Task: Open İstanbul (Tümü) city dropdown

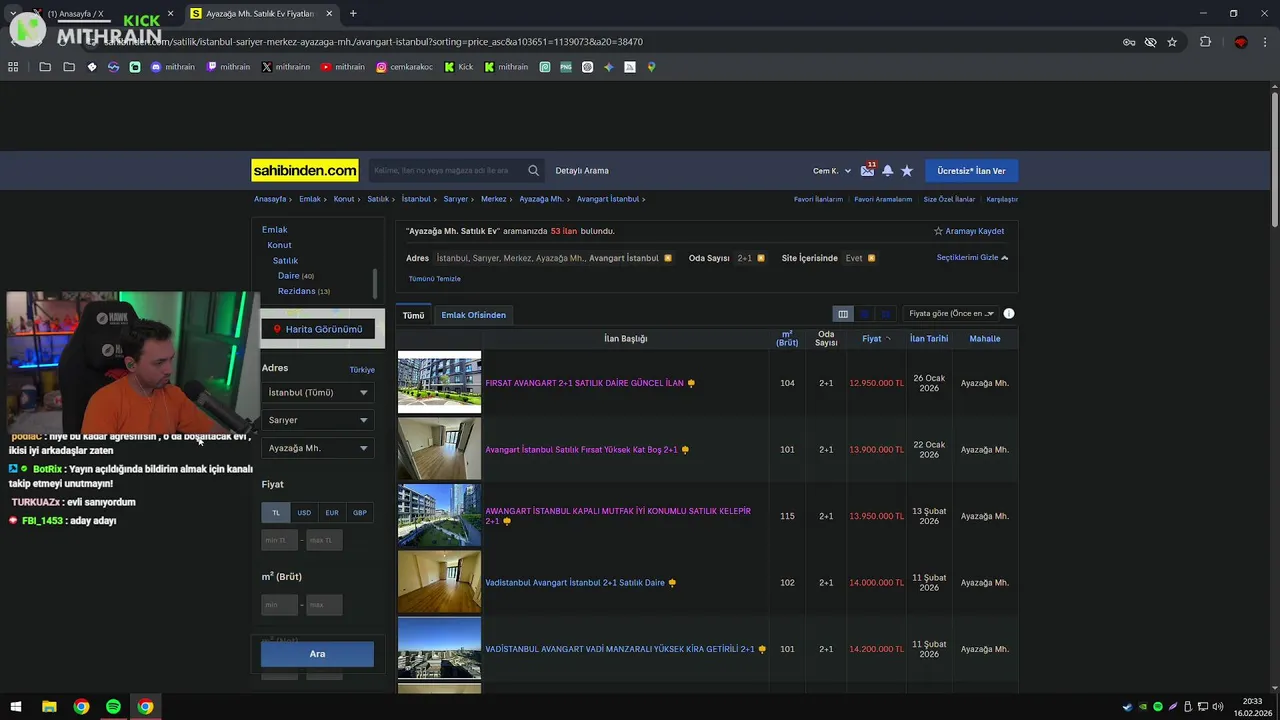Action: (318, 393)
